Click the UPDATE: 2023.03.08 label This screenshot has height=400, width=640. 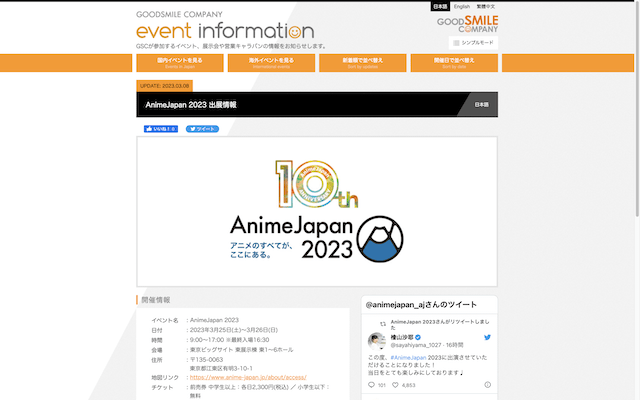(164, 86)
